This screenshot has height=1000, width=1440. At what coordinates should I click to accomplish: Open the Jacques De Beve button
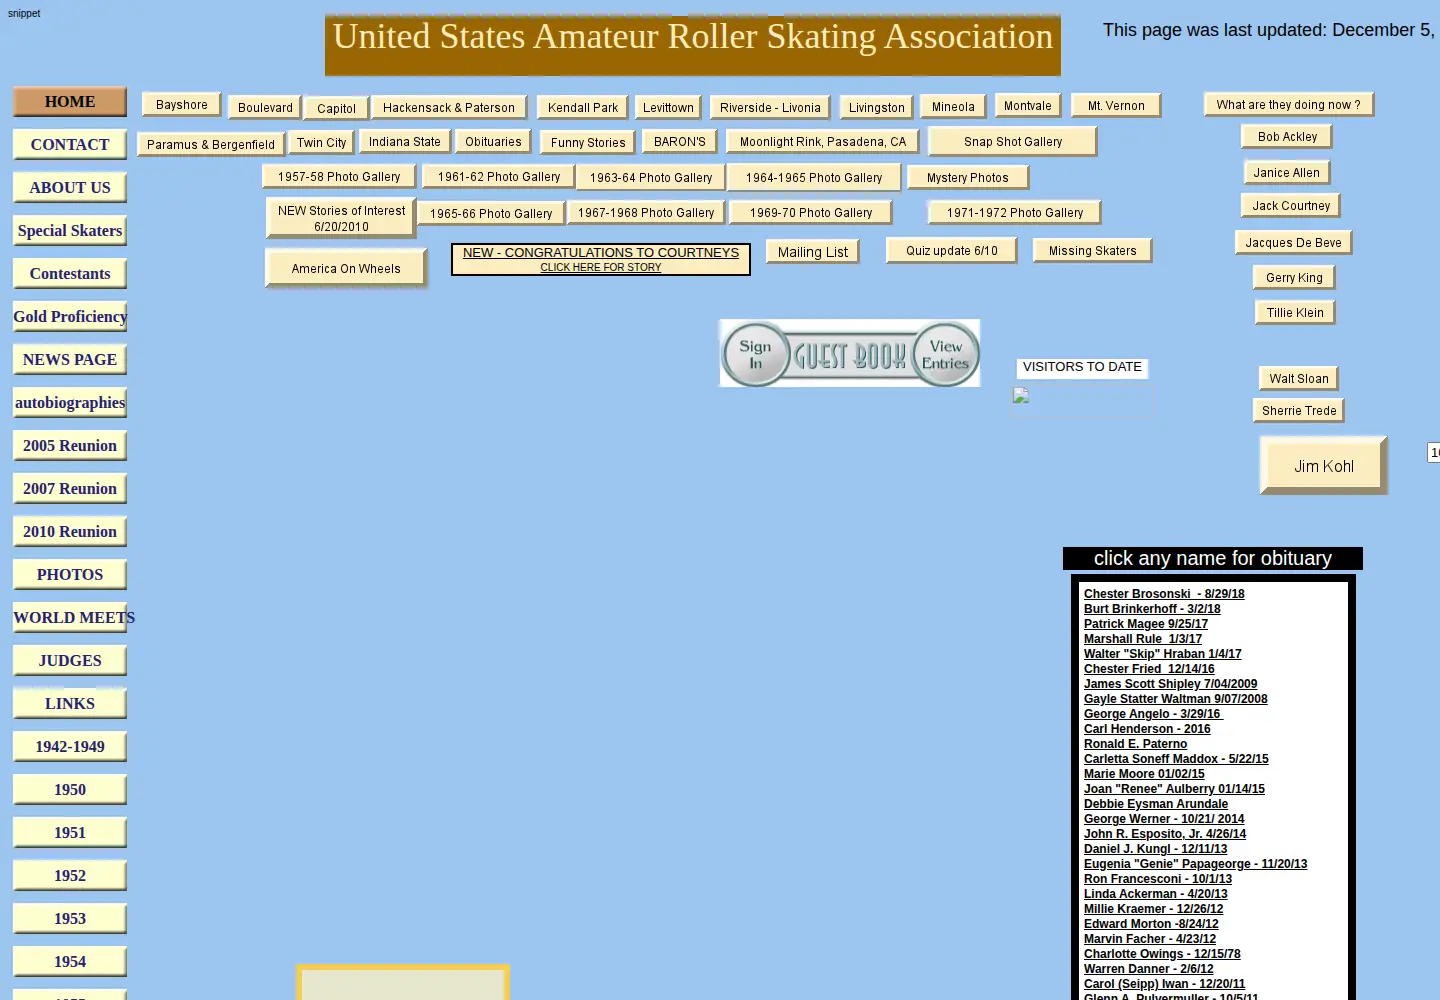pyautogui.click(x=1294, y=243)
